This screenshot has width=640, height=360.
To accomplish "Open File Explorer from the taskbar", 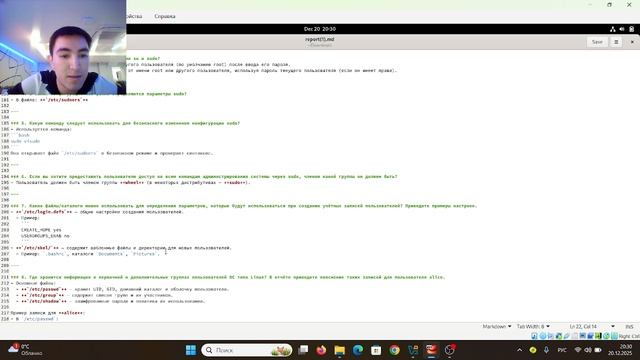I will (x=340, y=350).
